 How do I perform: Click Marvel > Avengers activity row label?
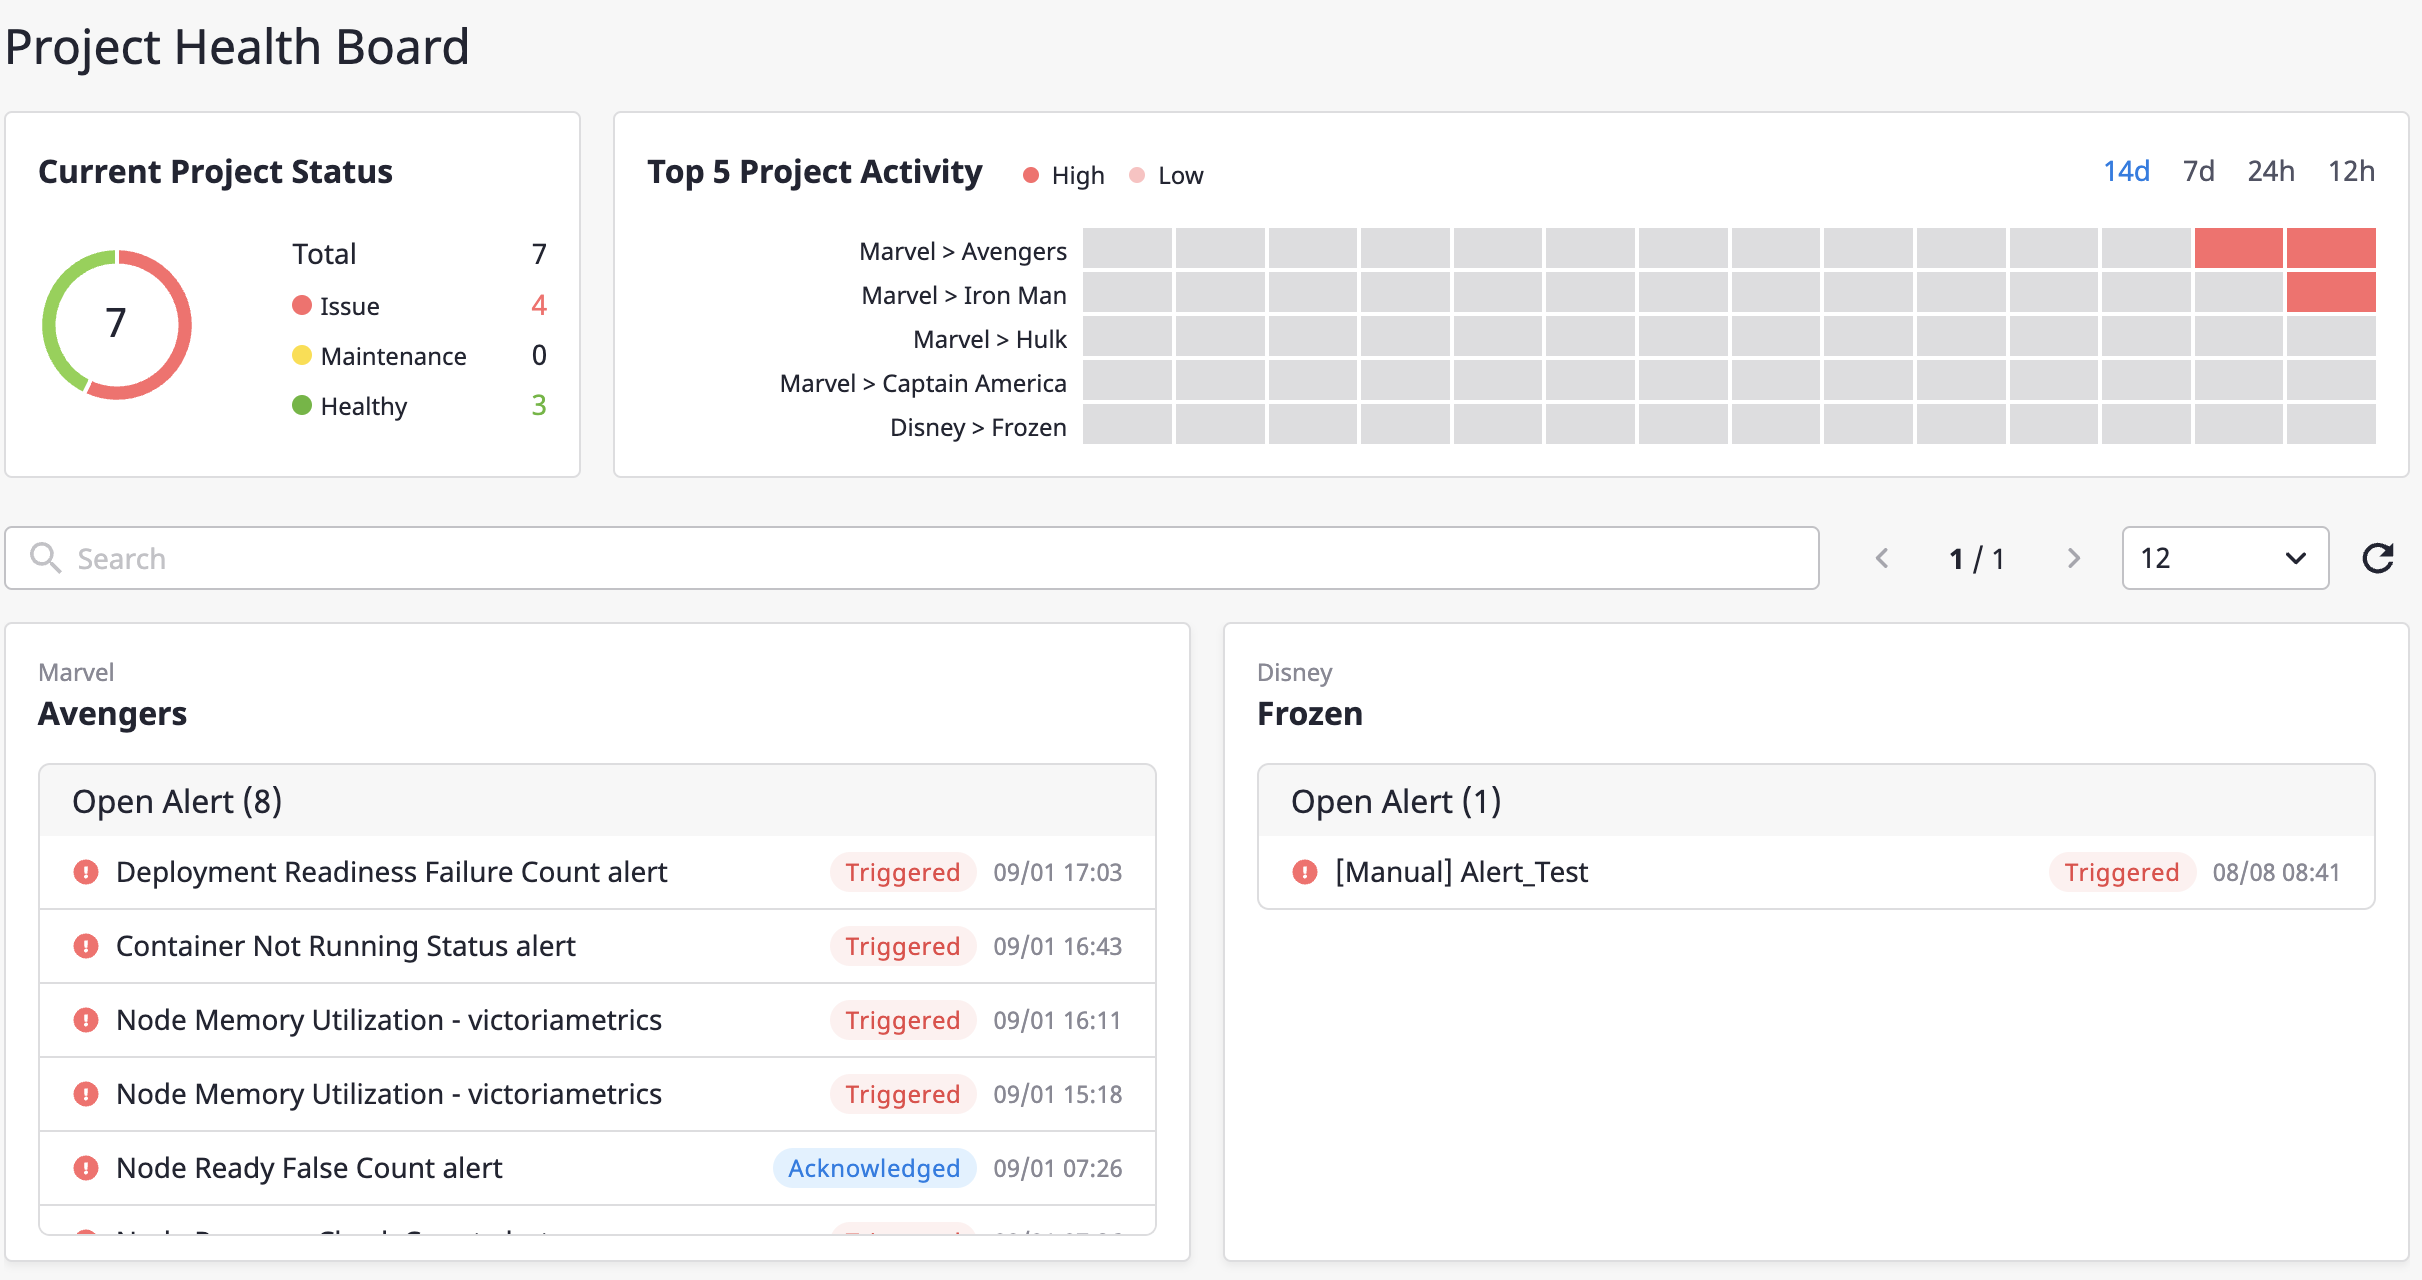point(963,251)
